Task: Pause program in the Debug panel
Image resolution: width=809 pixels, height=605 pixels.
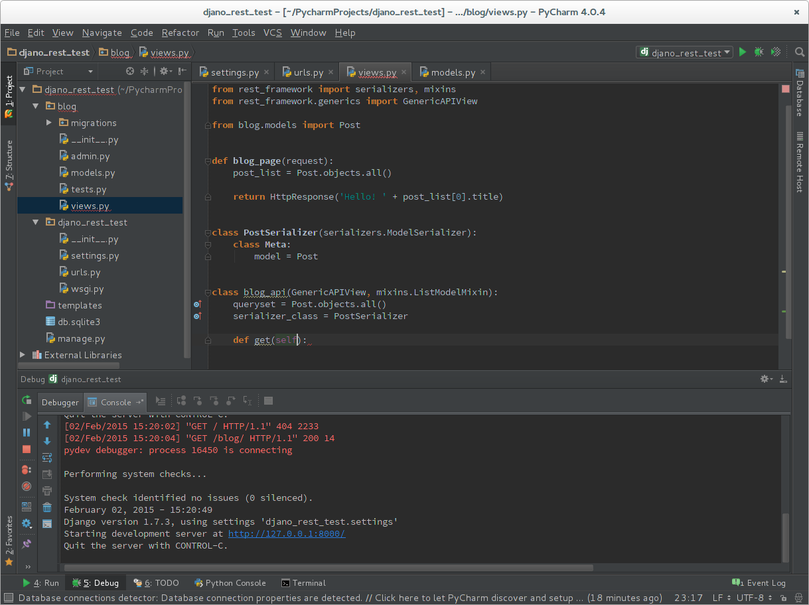Action: (26, 433)
